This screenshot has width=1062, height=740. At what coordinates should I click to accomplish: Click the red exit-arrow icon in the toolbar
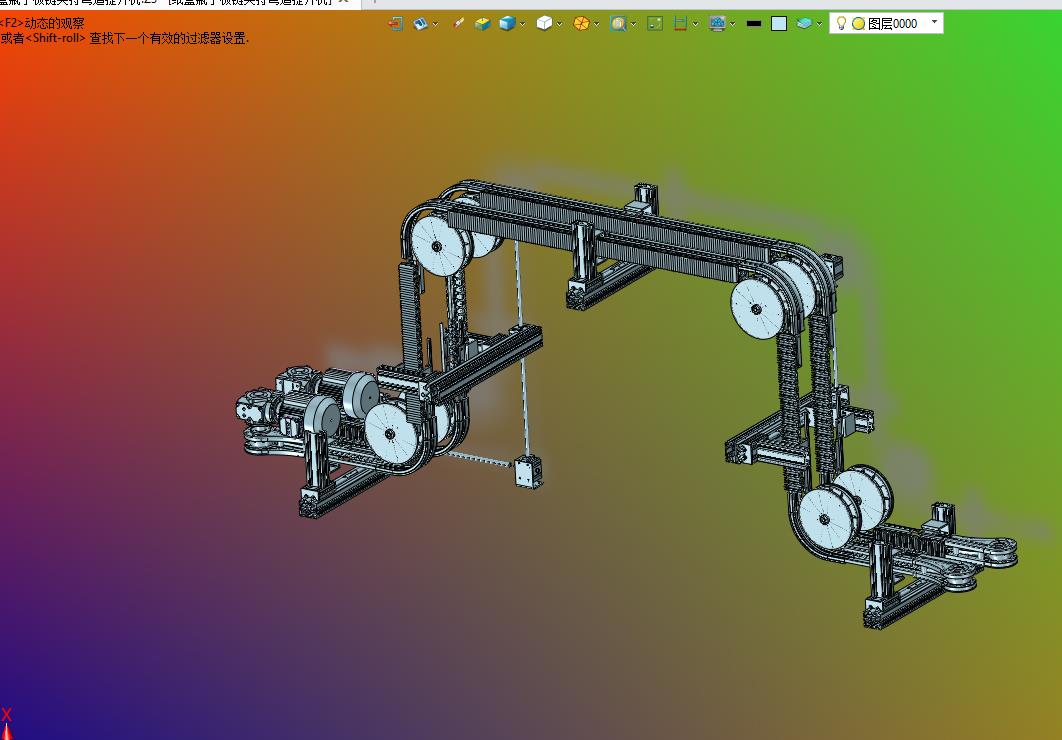click(396, 24)
